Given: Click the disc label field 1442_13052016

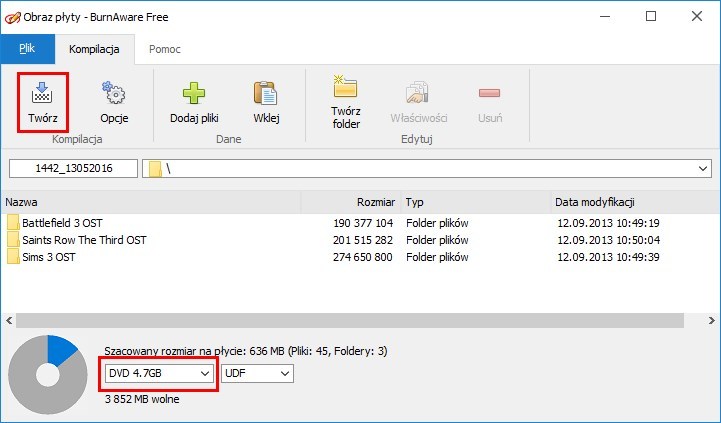Looking at the screenshot, I should [74, 168].
